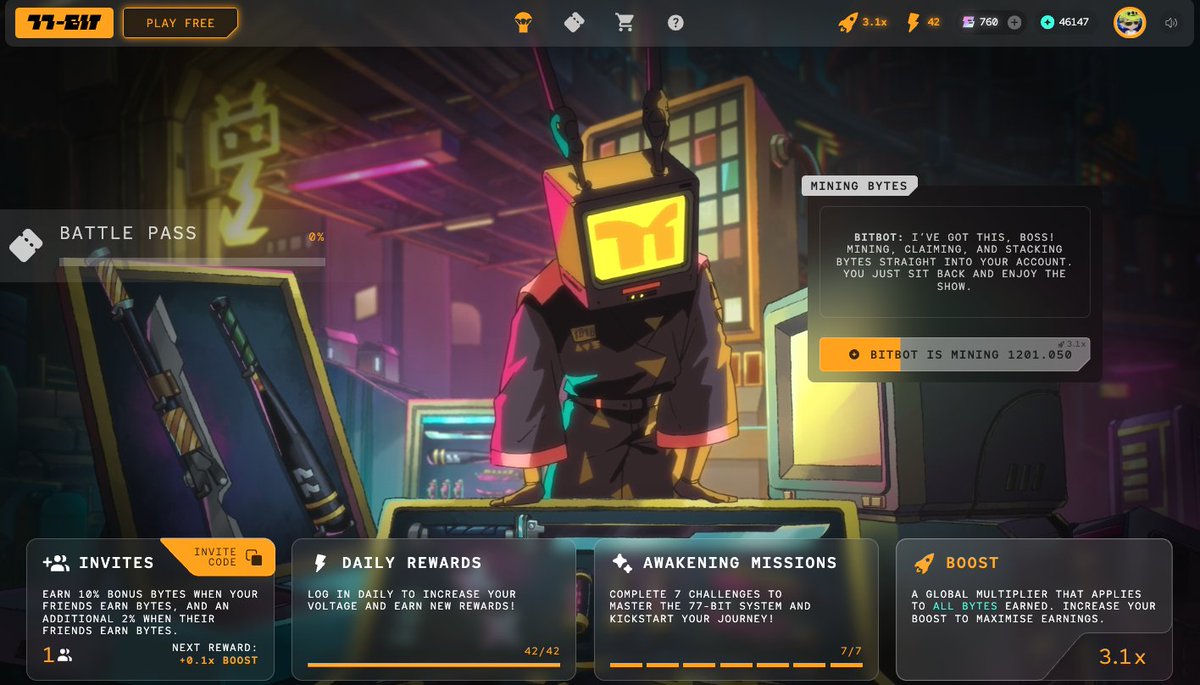Click the Daily Rewards description text
The image size is (1200, 685).
413,600
